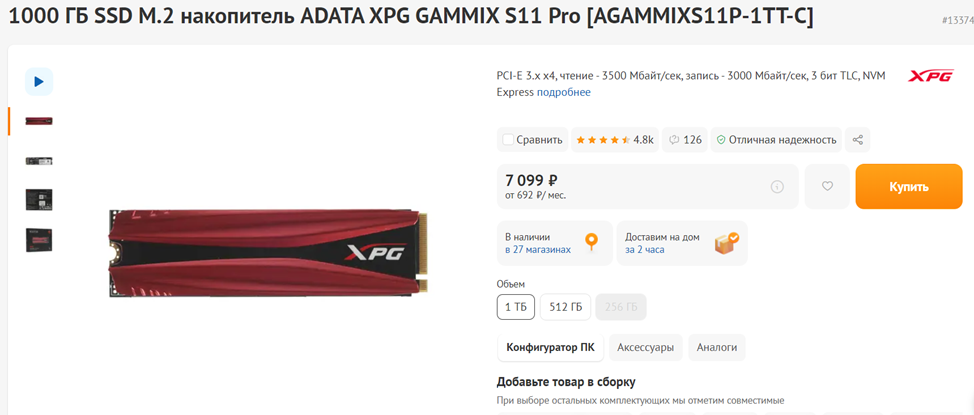The image size is (974, 415).
Task: Click the orange 'Купить' button
Action: [x=909, y=186]
